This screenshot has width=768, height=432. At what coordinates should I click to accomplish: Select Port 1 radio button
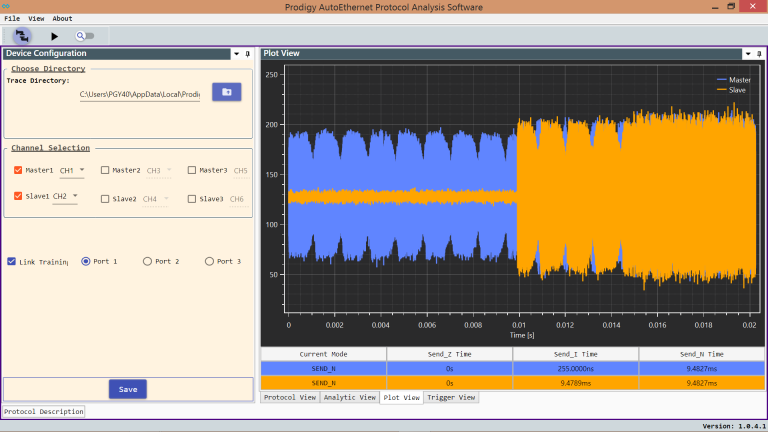pos(86,262)
